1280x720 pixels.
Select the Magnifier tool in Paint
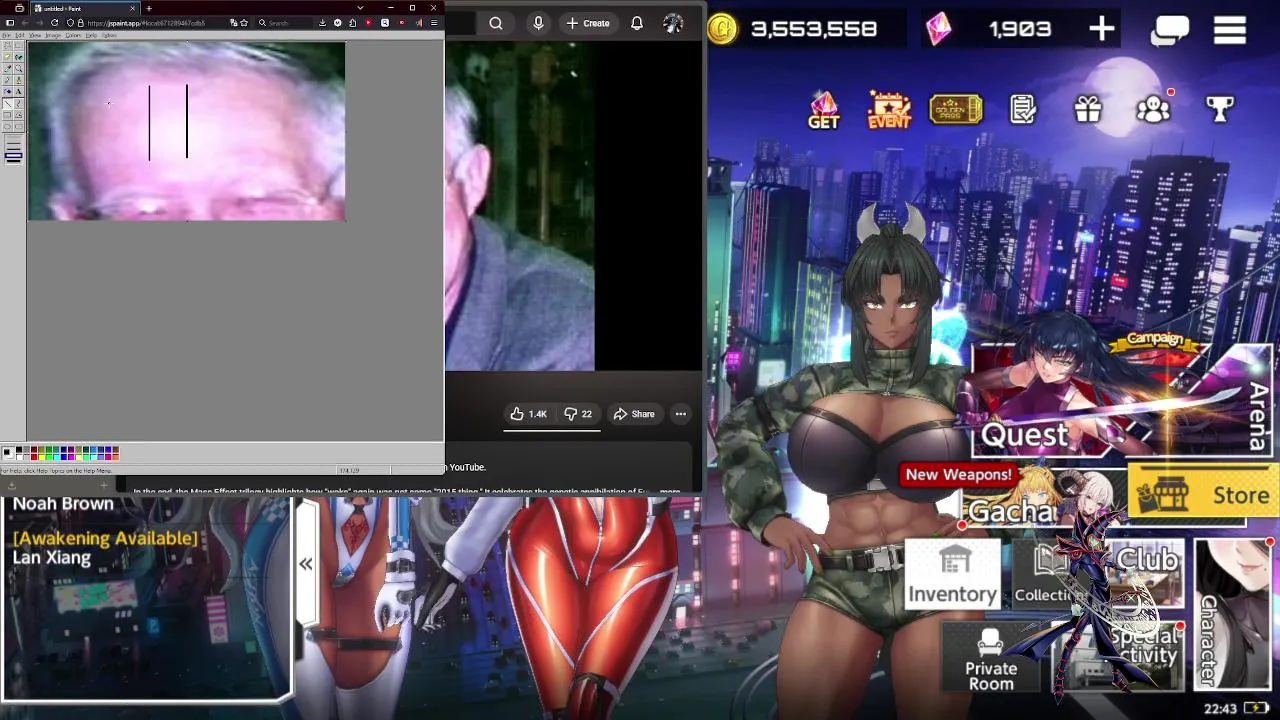point(19,69)
